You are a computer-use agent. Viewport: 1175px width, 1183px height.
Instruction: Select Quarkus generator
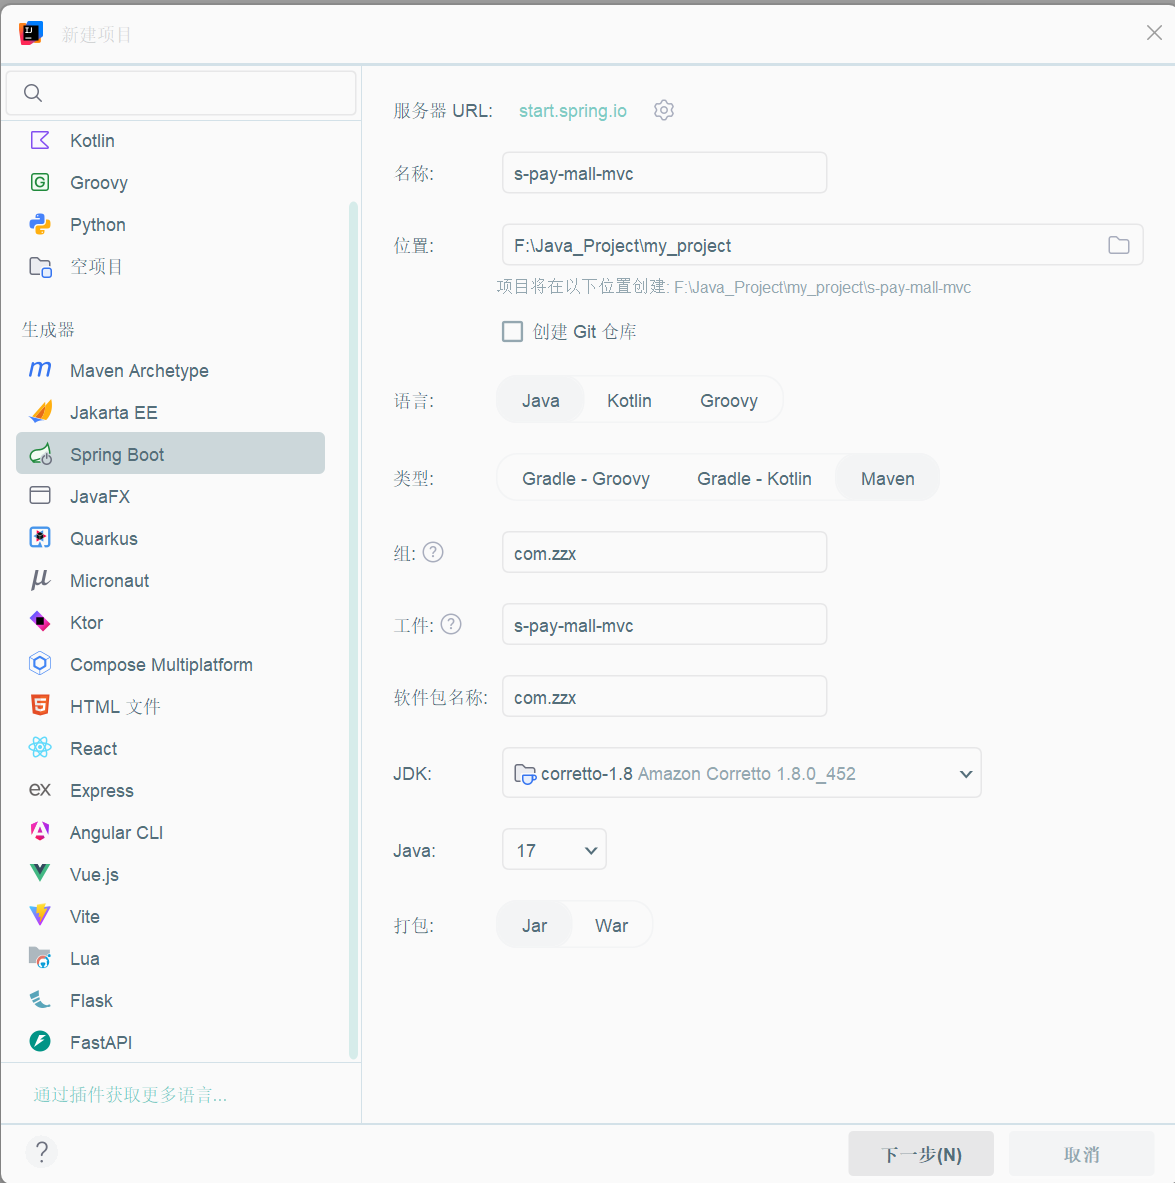[x=171, y=538]
